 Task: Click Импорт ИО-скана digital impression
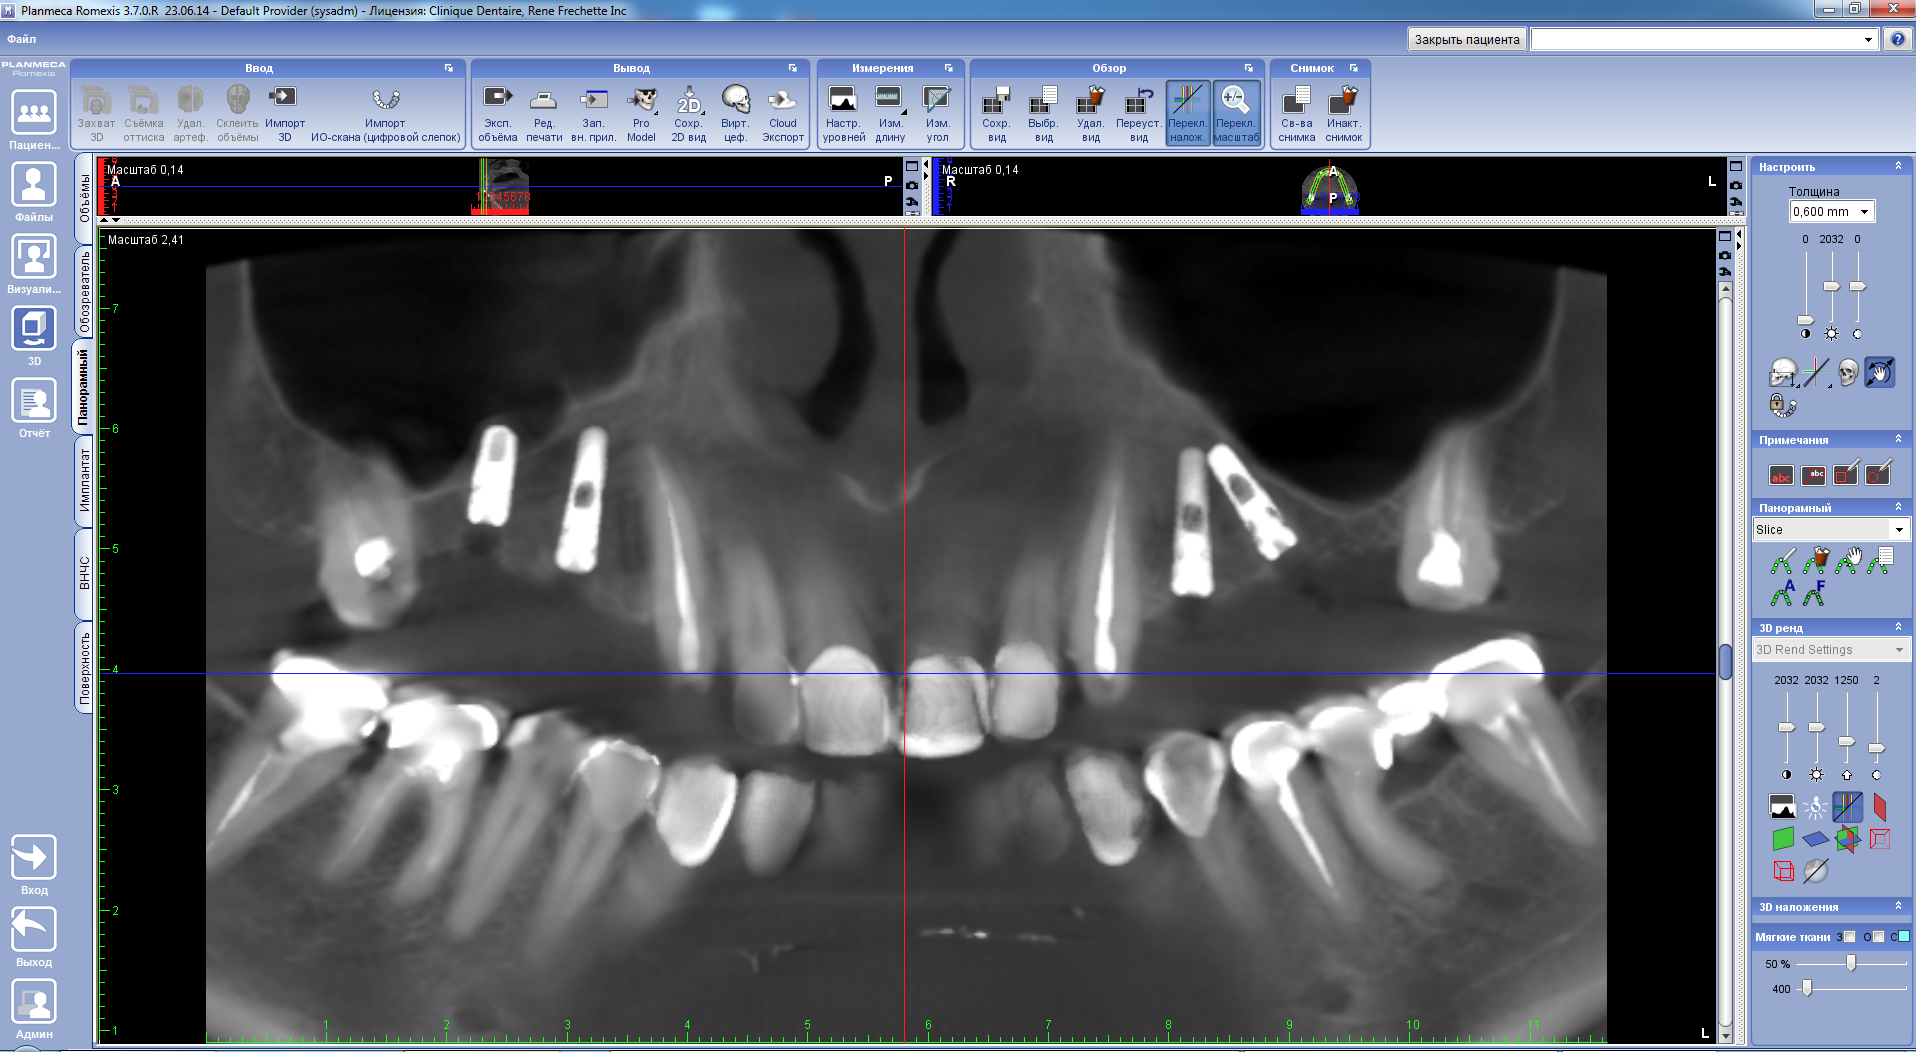coord(385,113)
